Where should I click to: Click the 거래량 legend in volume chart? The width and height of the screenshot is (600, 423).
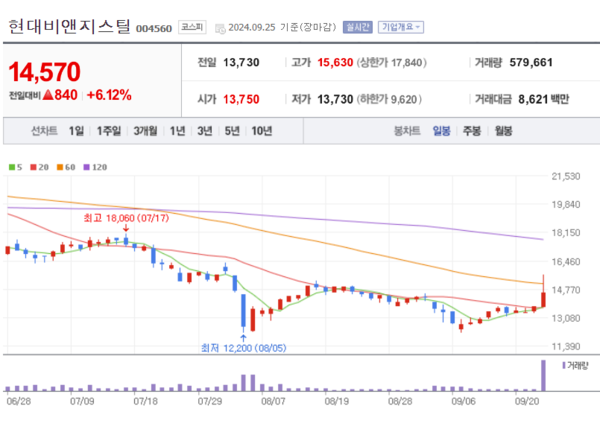click(x=575, y=366)
